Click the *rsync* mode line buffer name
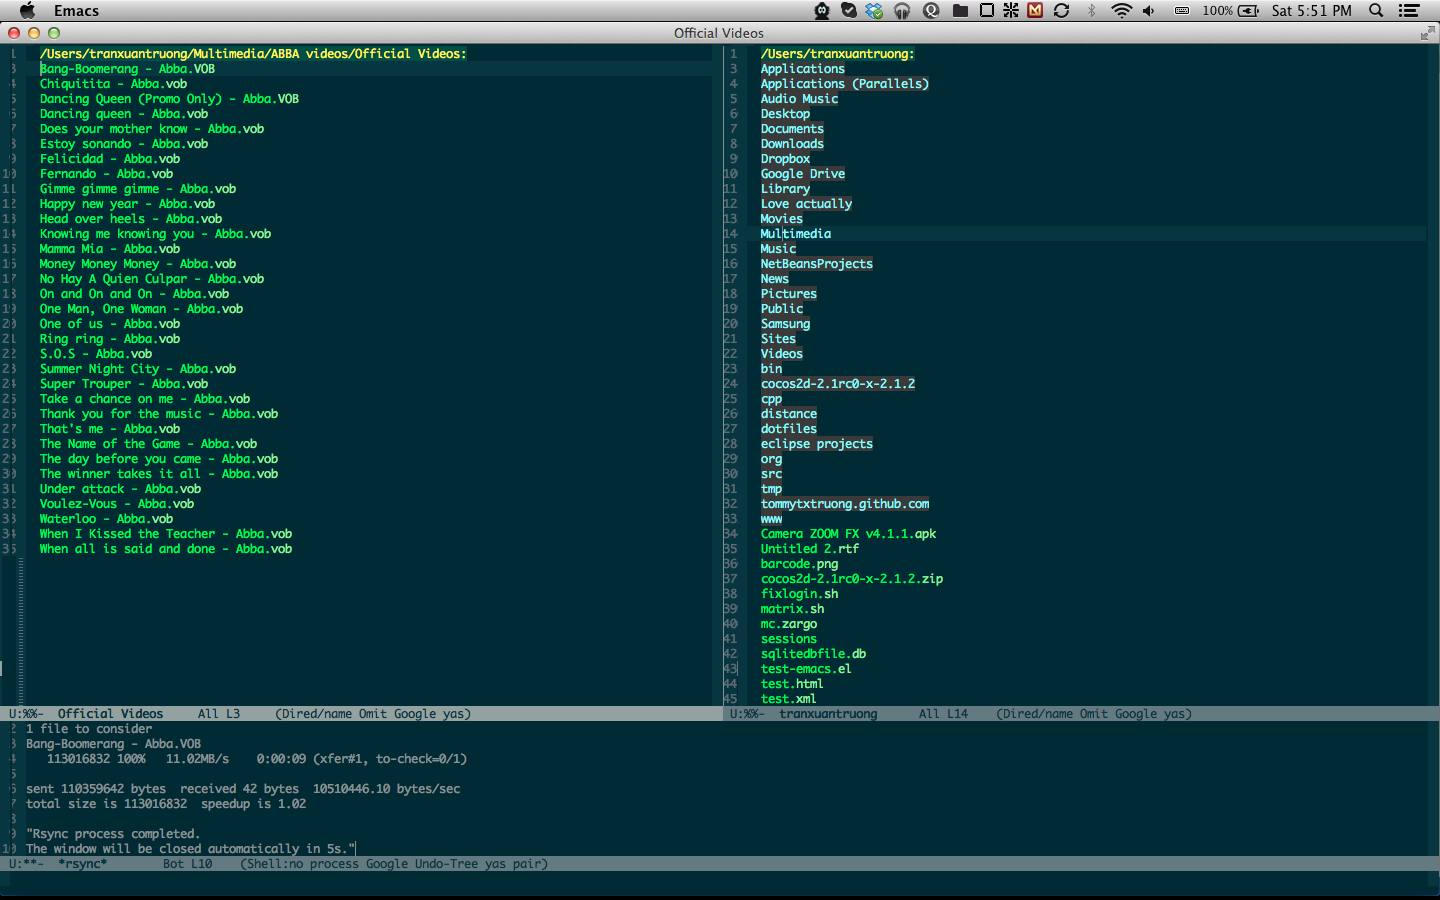 click(82, 864)
